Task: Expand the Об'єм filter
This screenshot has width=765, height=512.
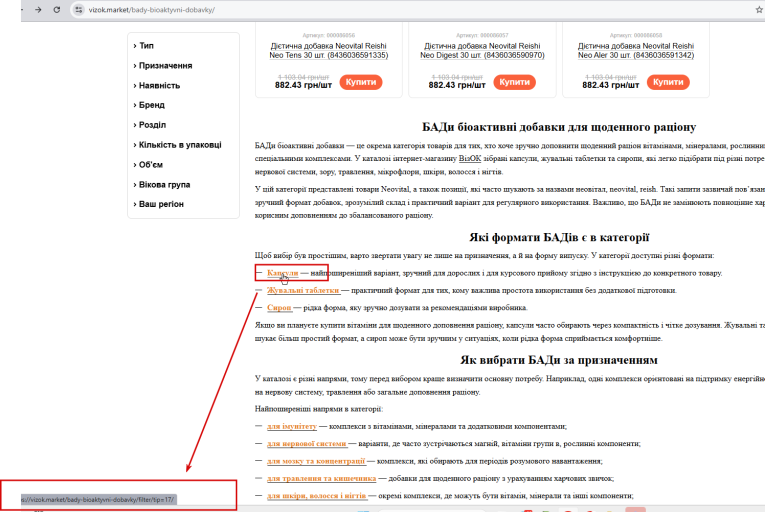Action: pos(148,165)
